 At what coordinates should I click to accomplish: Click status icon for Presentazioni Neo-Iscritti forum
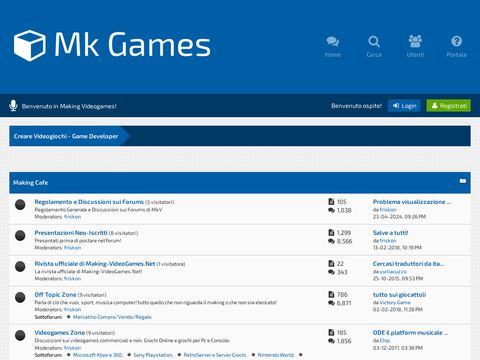[20, 235]
